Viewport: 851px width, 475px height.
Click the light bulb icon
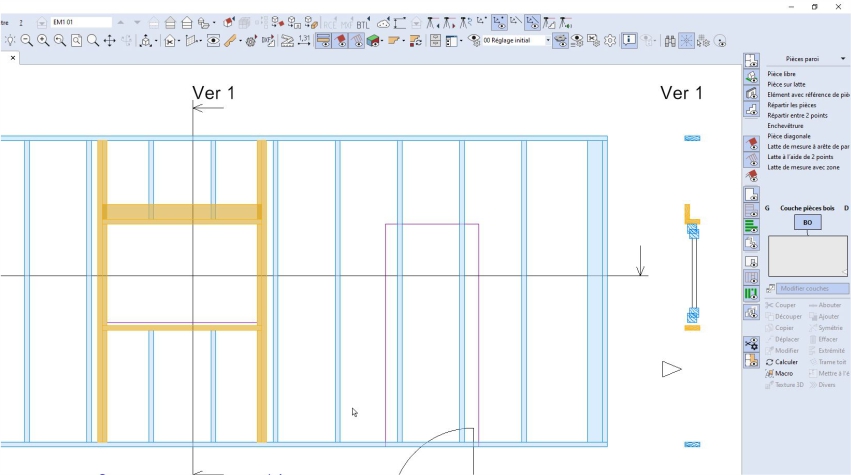click(10, 41)
